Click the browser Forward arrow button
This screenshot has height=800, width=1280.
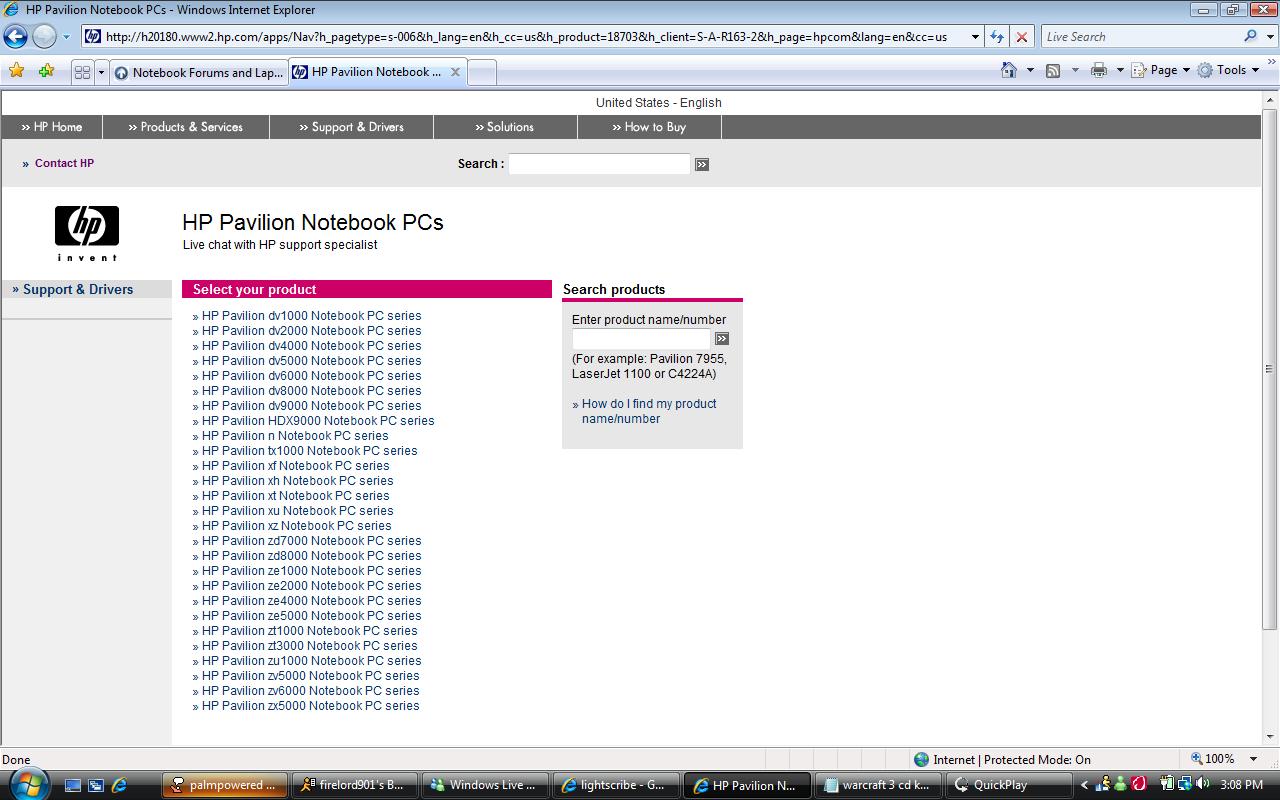tap(44, 37)
